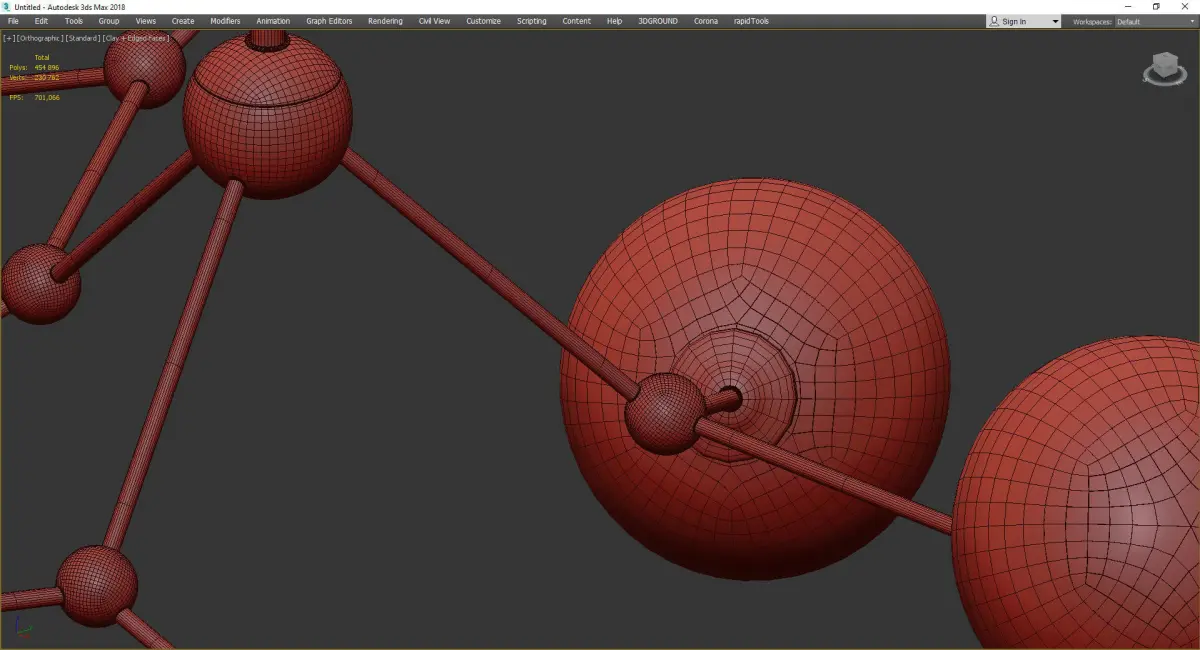Open the Workspaces Default dropdown

point(1155,21)
